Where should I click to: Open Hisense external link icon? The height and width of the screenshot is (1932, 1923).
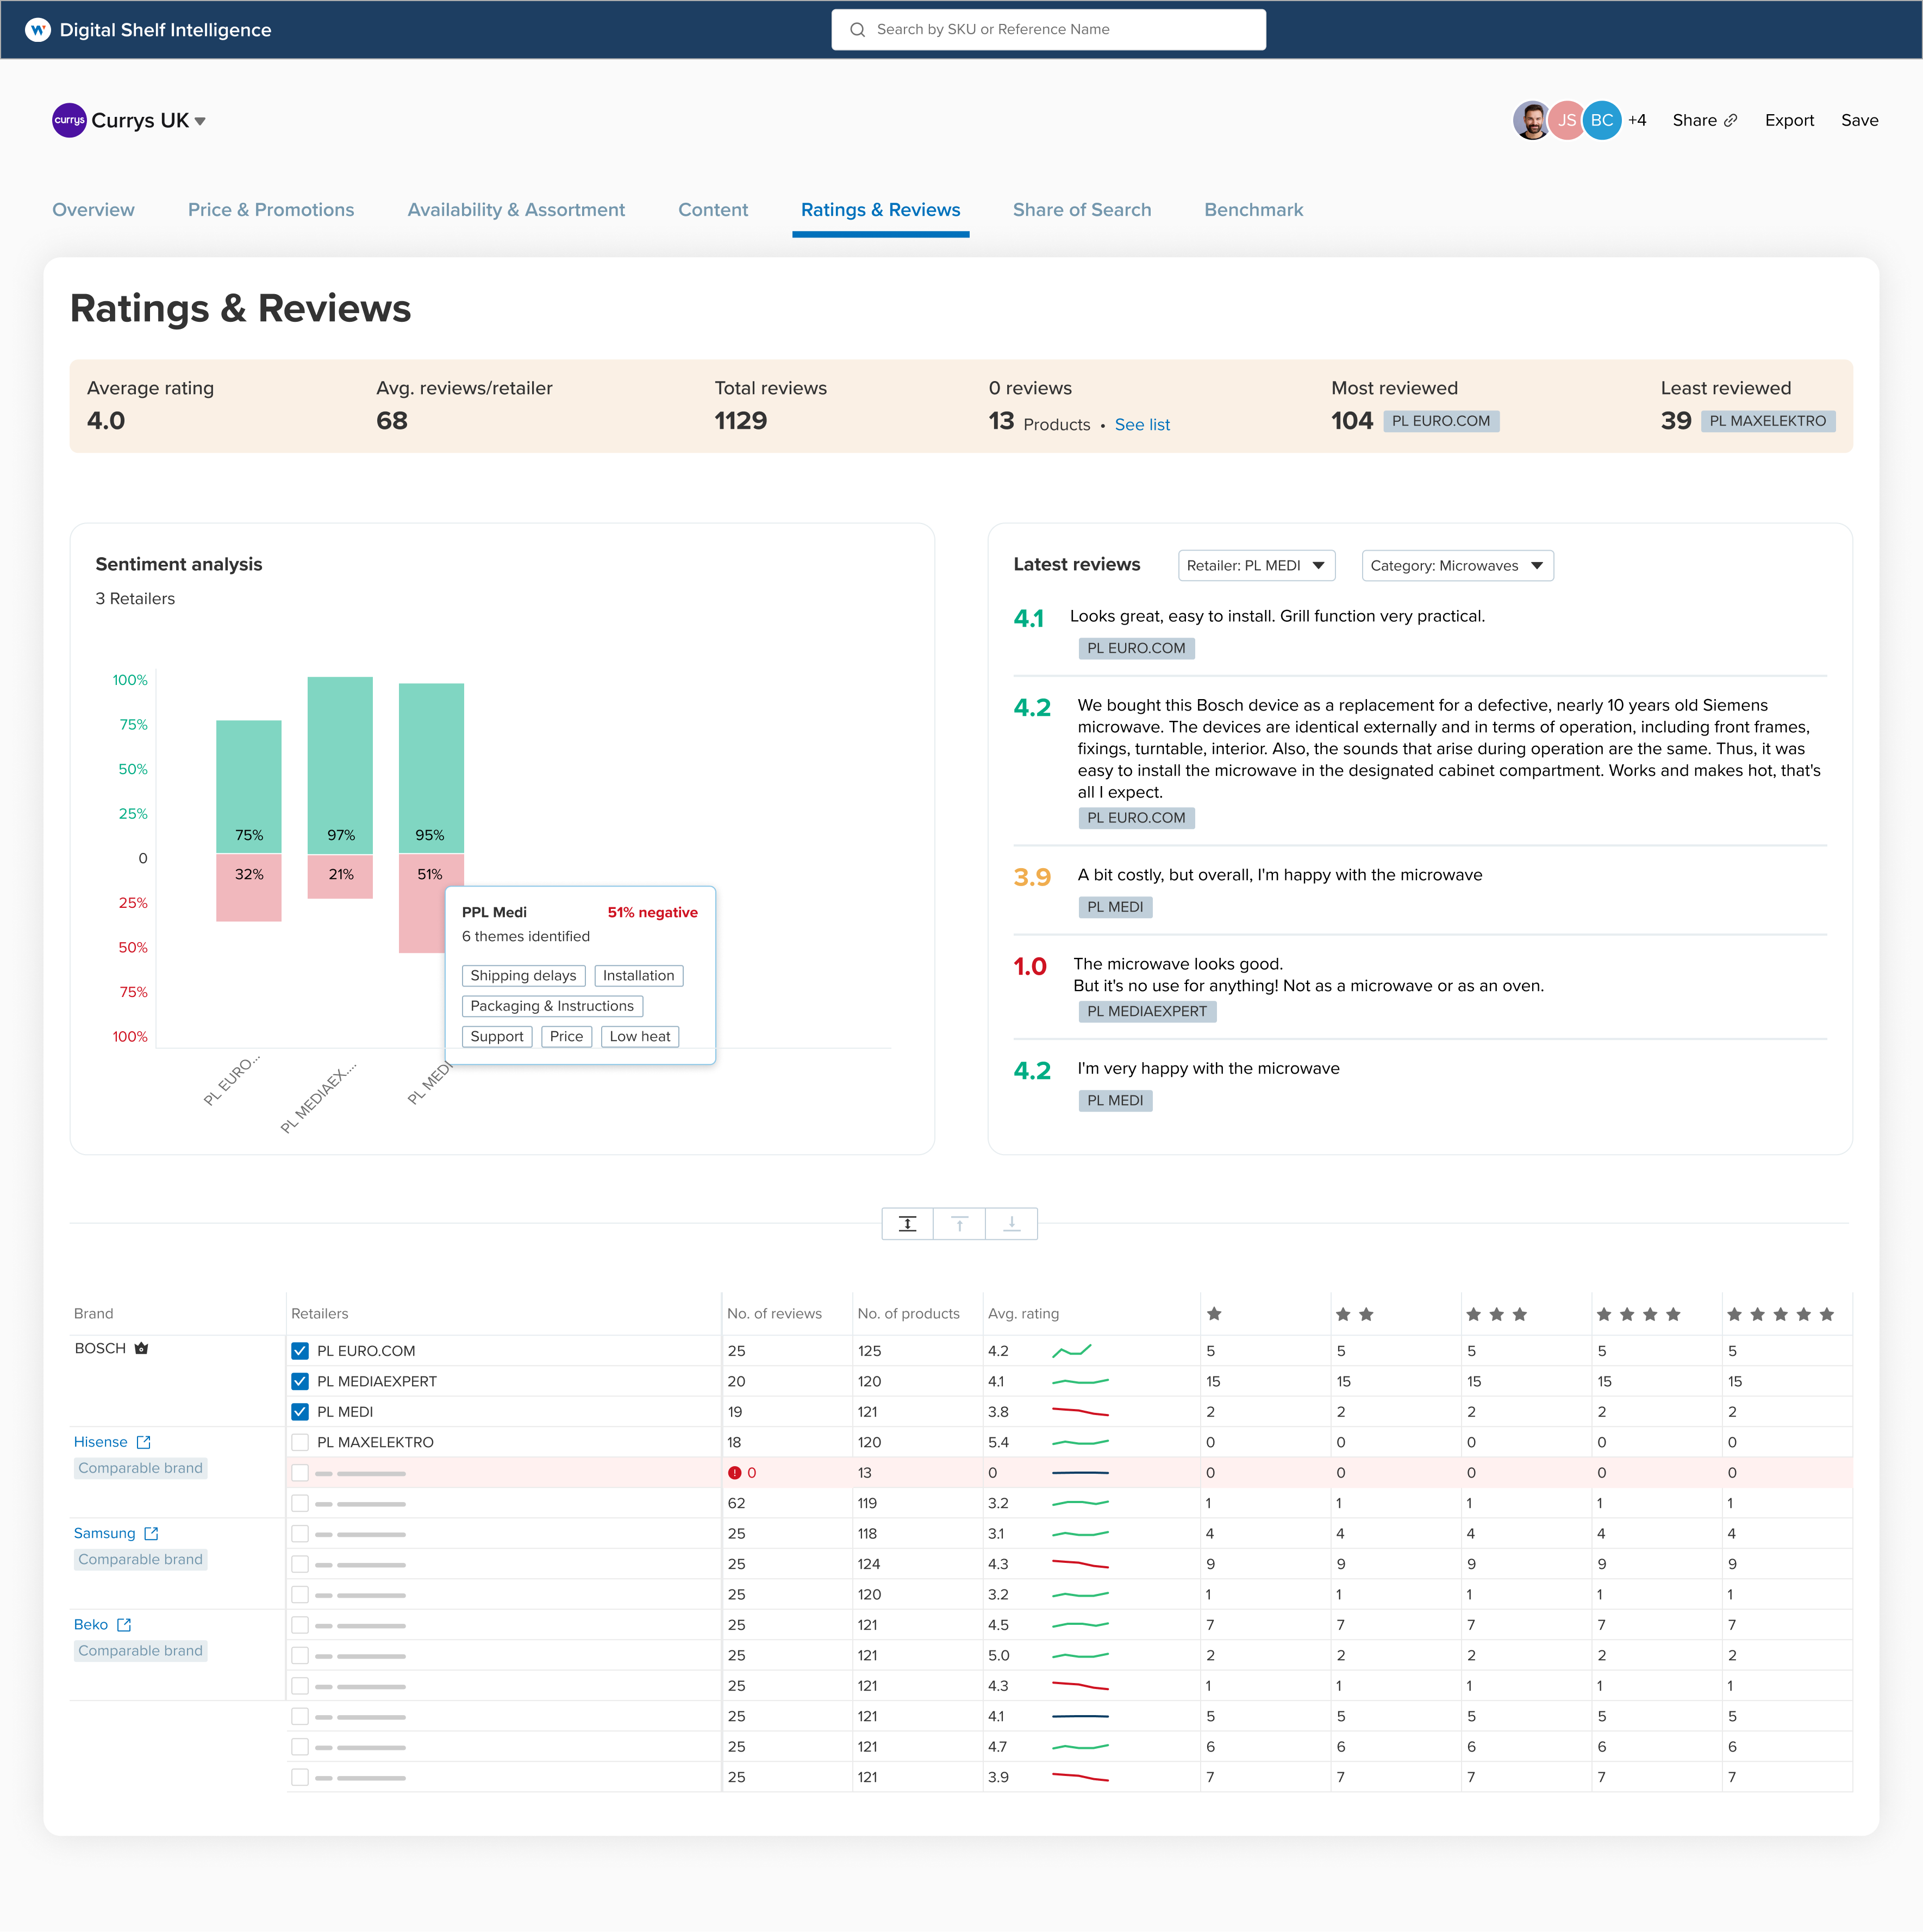(143, 1442)
